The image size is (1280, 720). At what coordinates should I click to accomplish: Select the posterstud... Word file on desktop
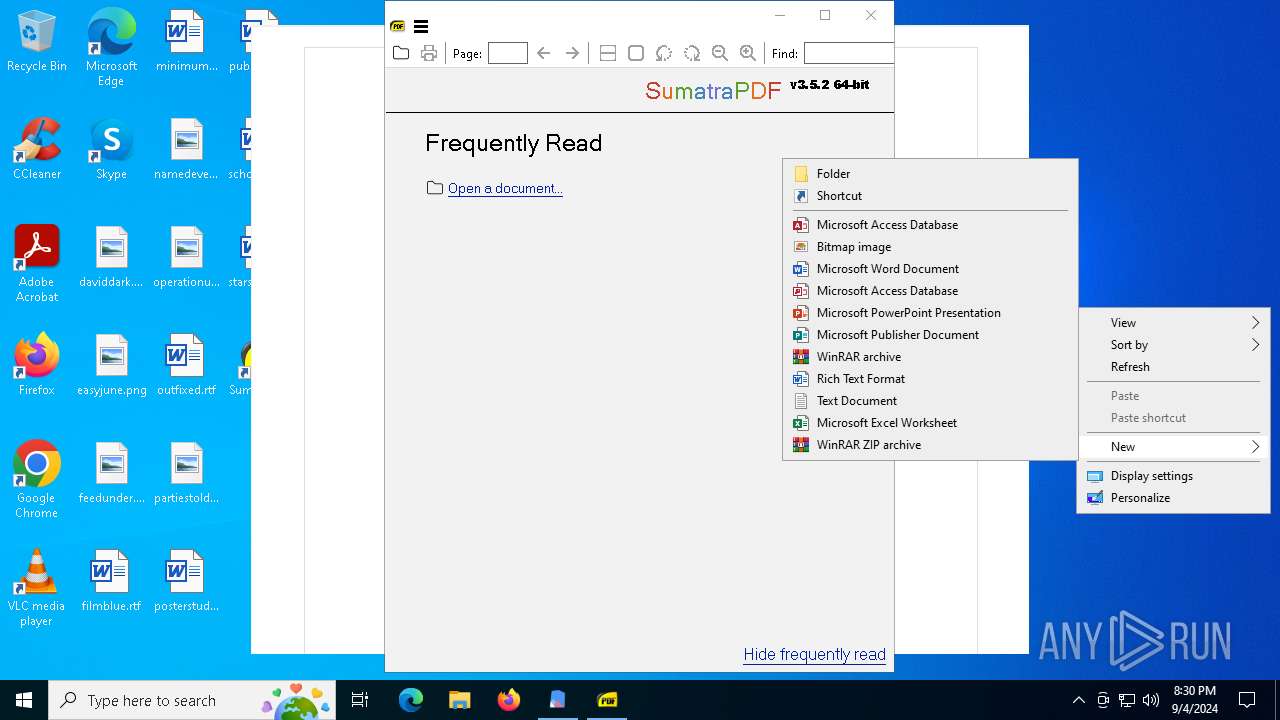click(x=186, y=580)
